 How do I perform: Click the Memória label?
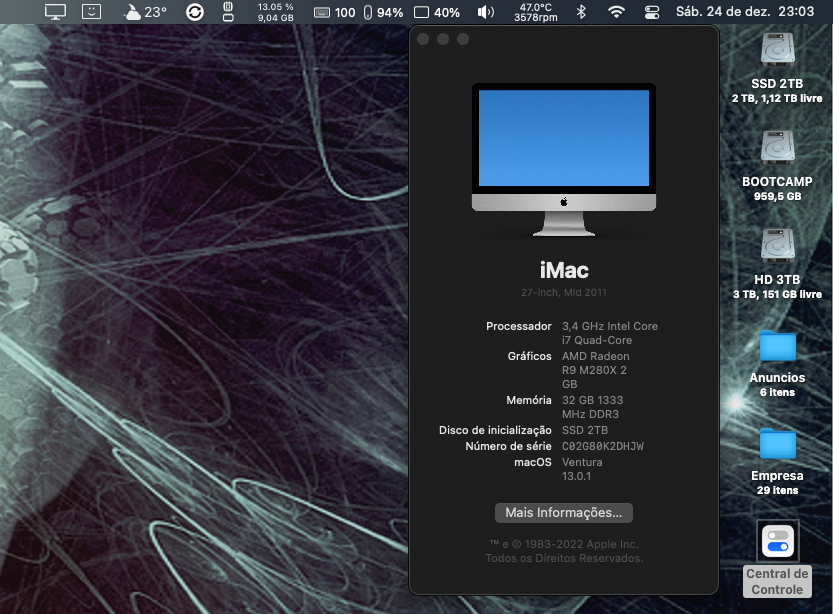529,400
